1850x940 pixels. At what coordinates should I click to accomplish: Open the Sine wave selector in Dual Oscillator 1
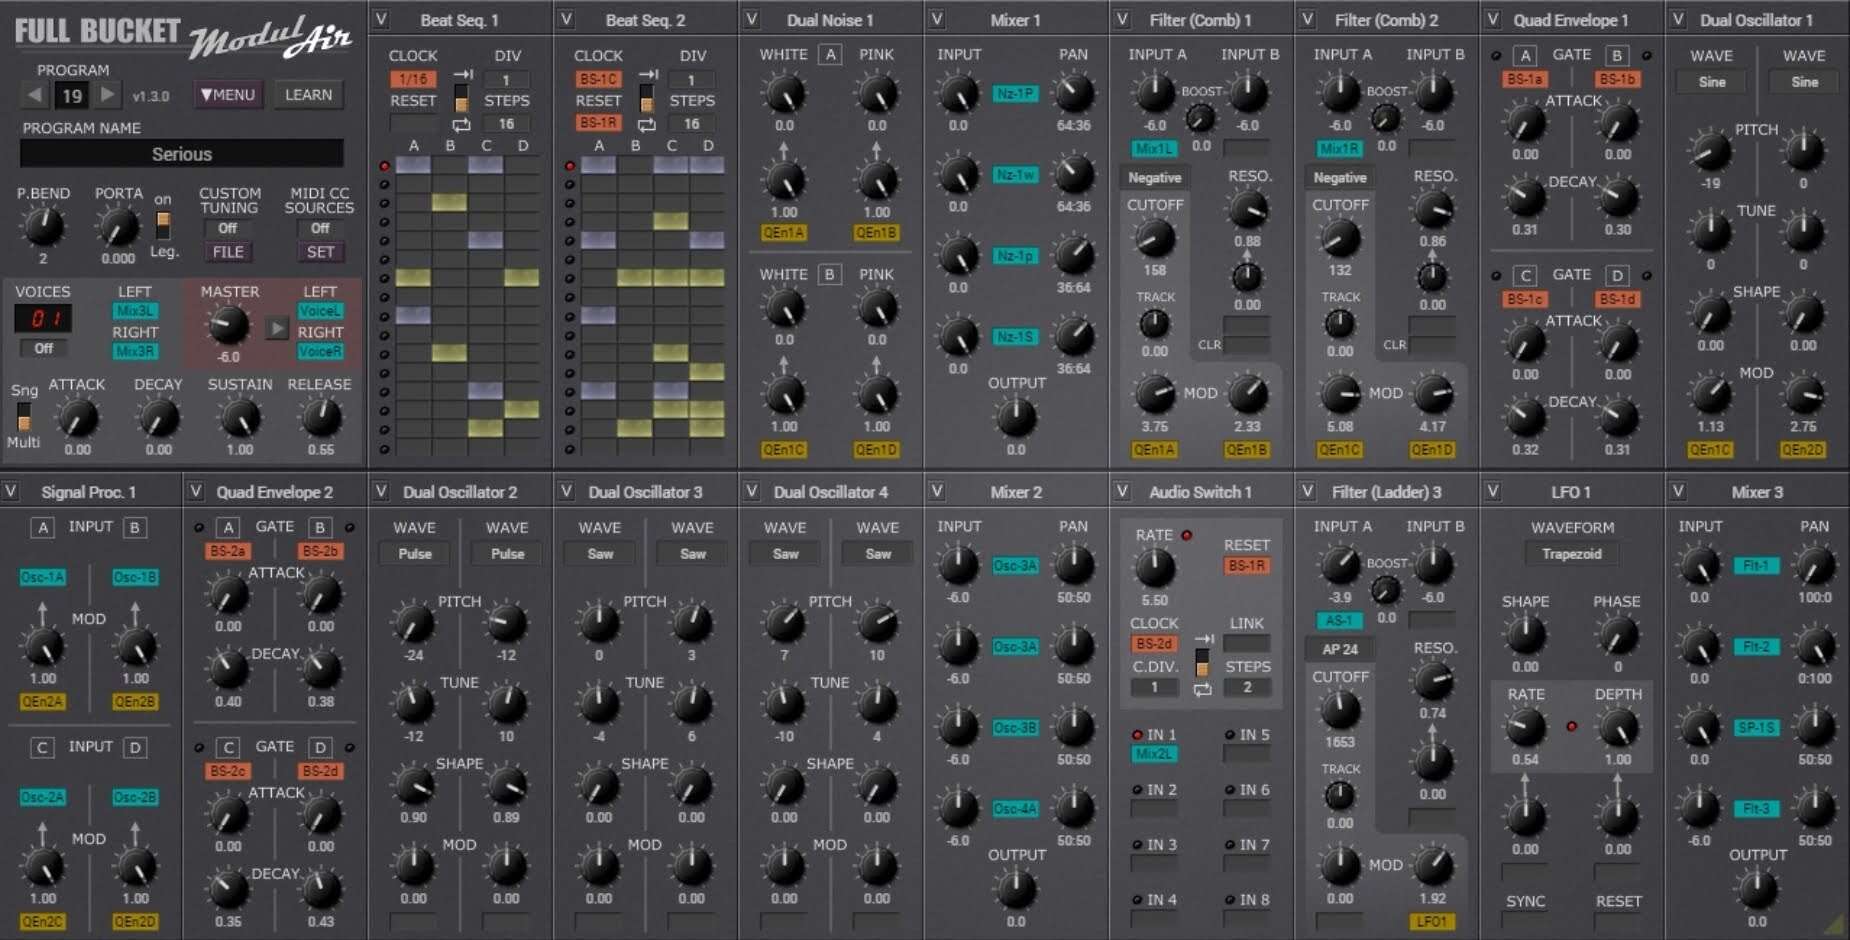1710,82
